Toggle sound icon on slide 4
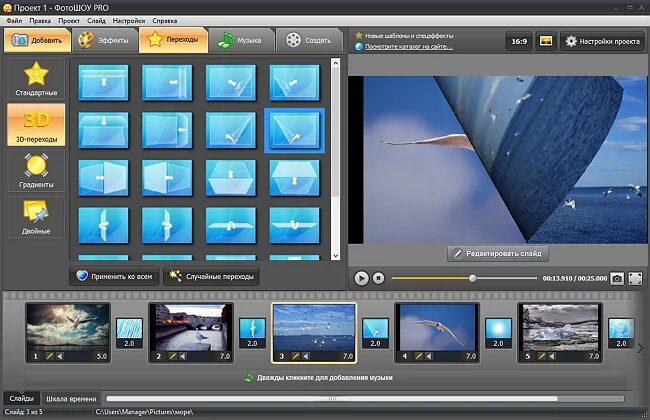This screenshot has height=420, width=650. (429, 356)
